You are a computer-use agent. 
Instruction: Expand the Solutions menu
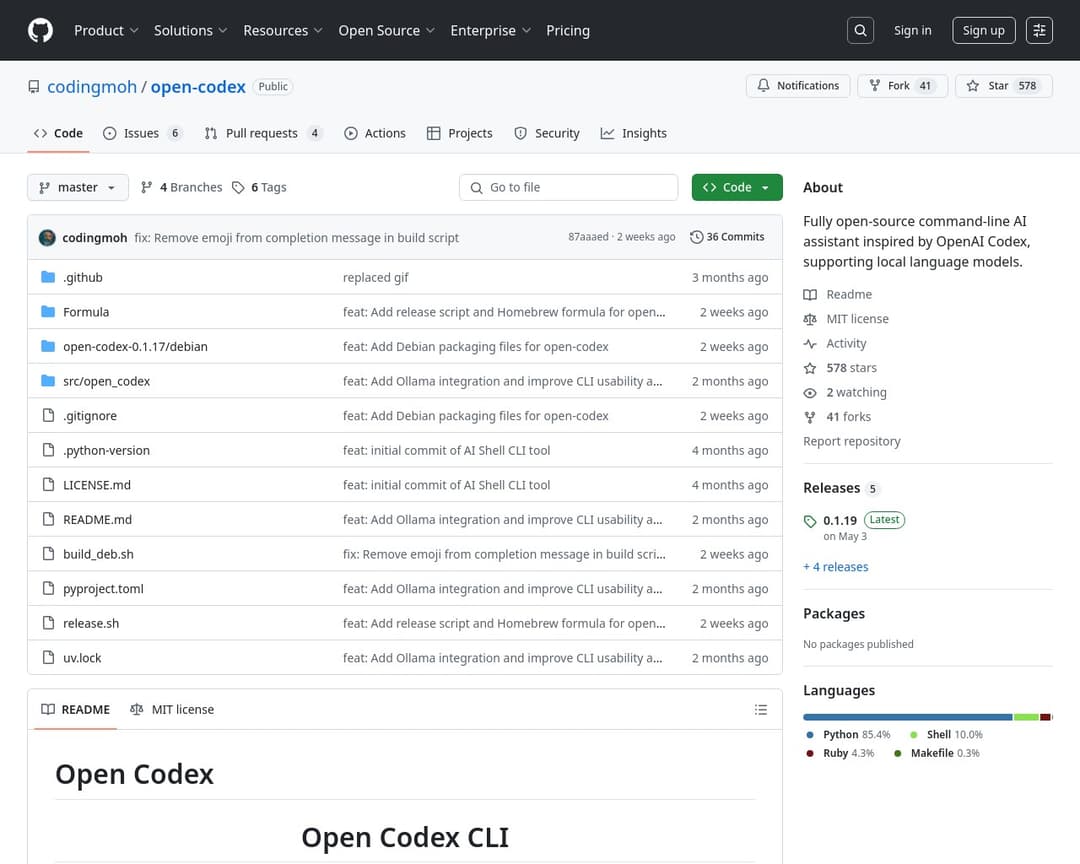(190, 30)
